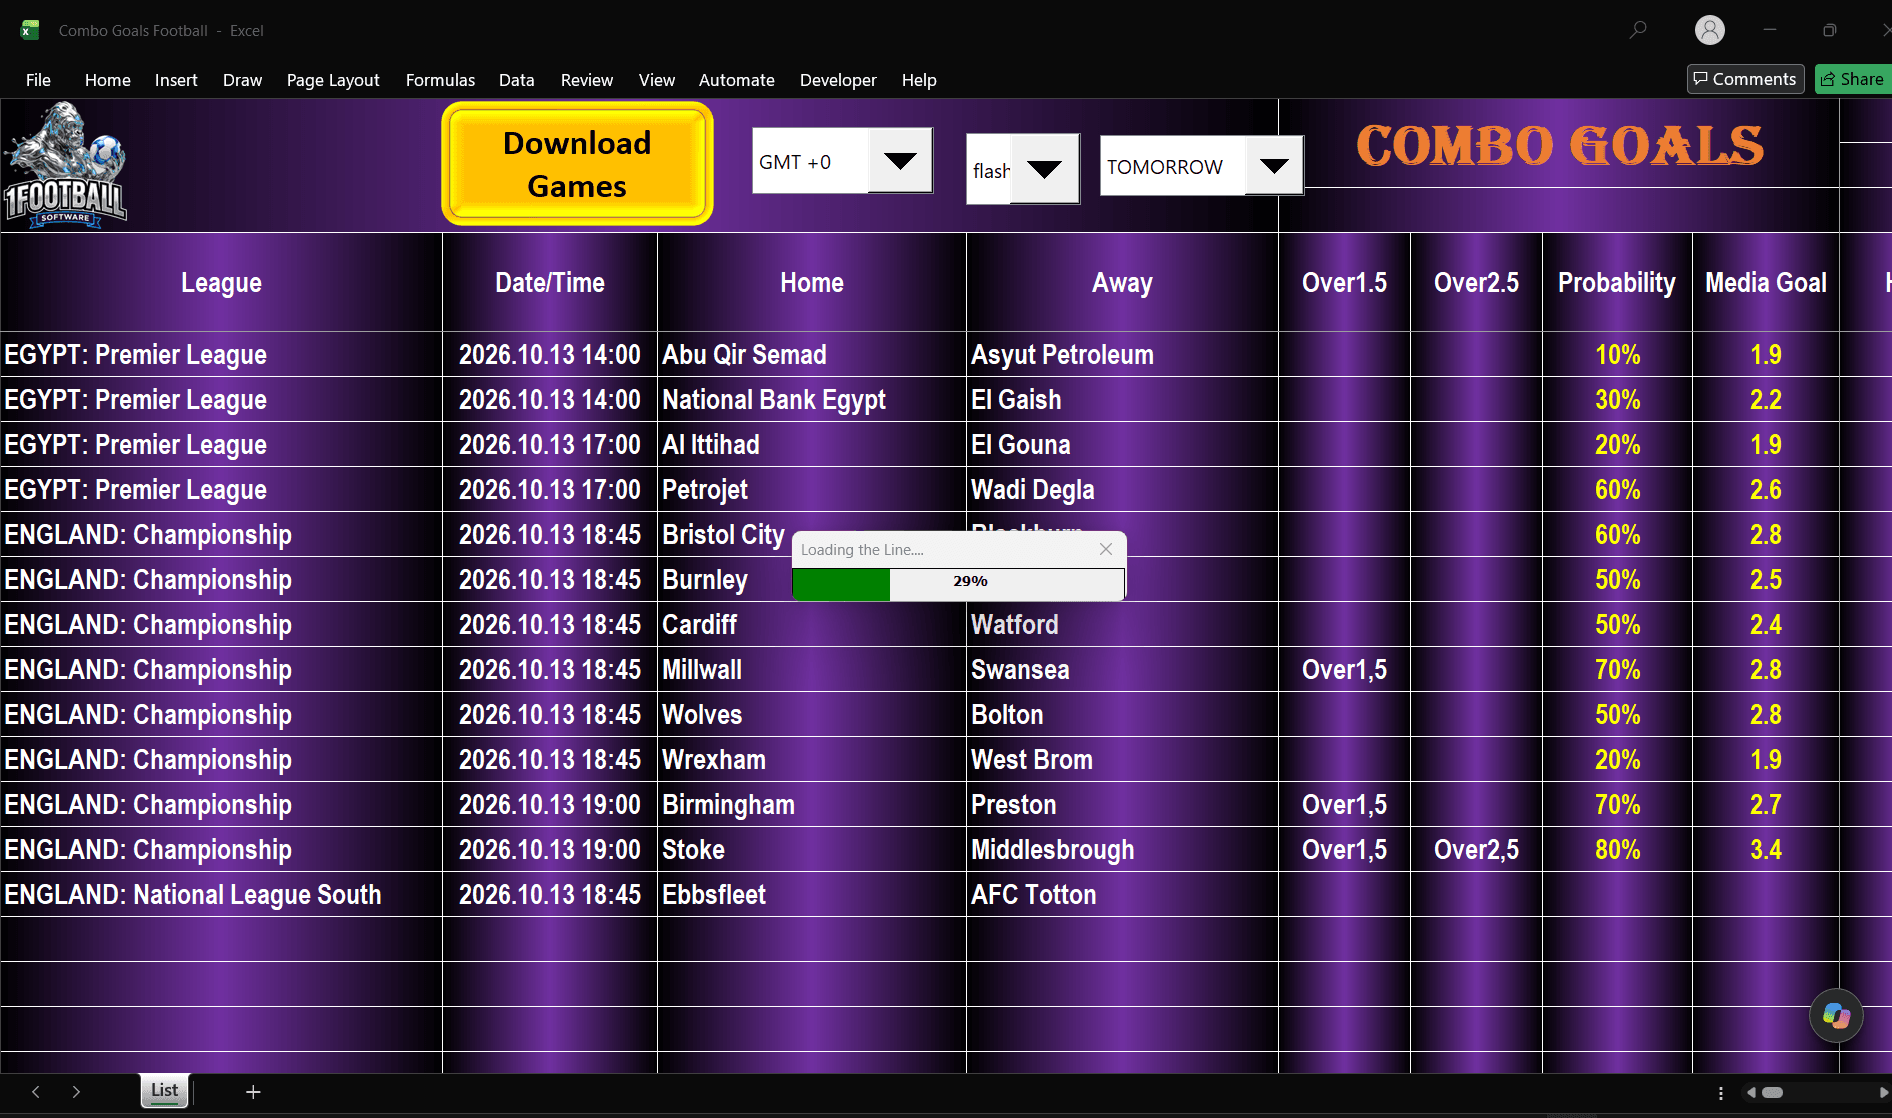Select the Probability column header
The image size is (1892, 1118).
pyautogui.click(x=1617, y=283)
